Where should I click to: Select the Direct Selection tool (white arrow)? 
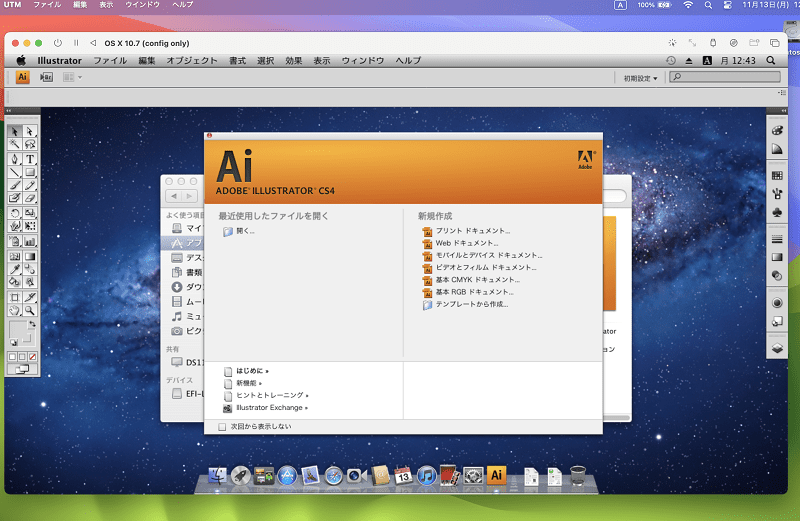(x=30, y=131)
